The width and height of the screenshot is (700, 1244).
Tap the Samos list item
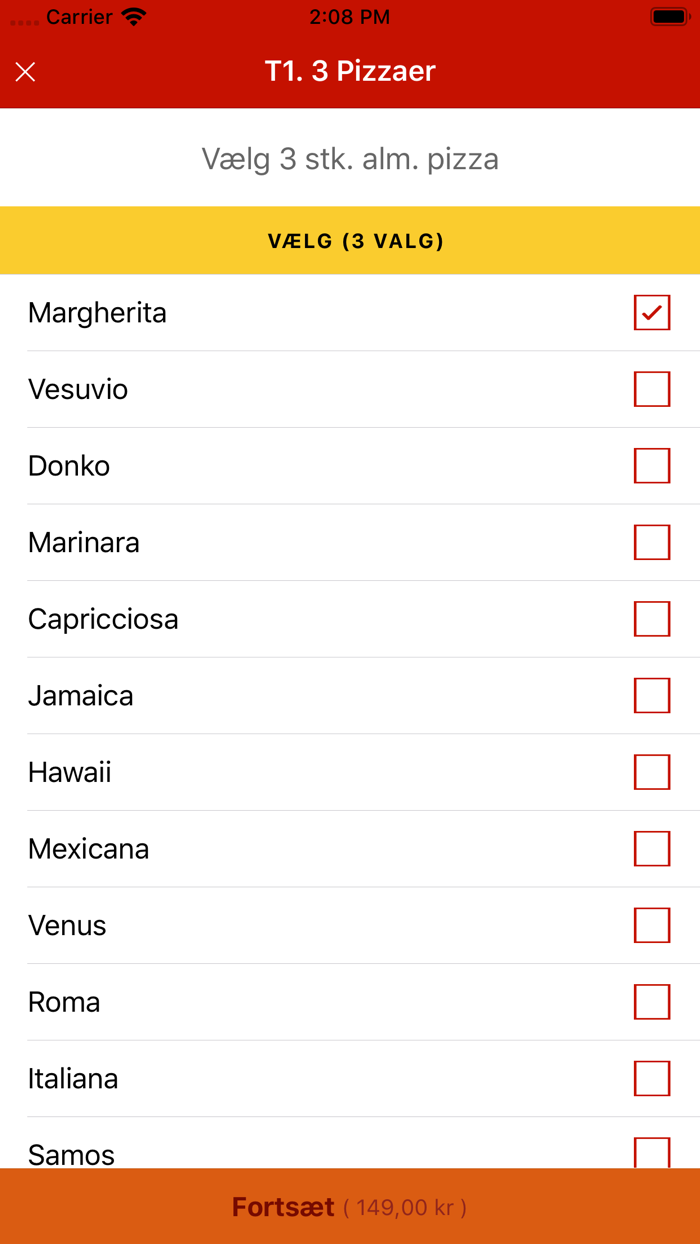pyautogui.click(x=71, y=1153)
